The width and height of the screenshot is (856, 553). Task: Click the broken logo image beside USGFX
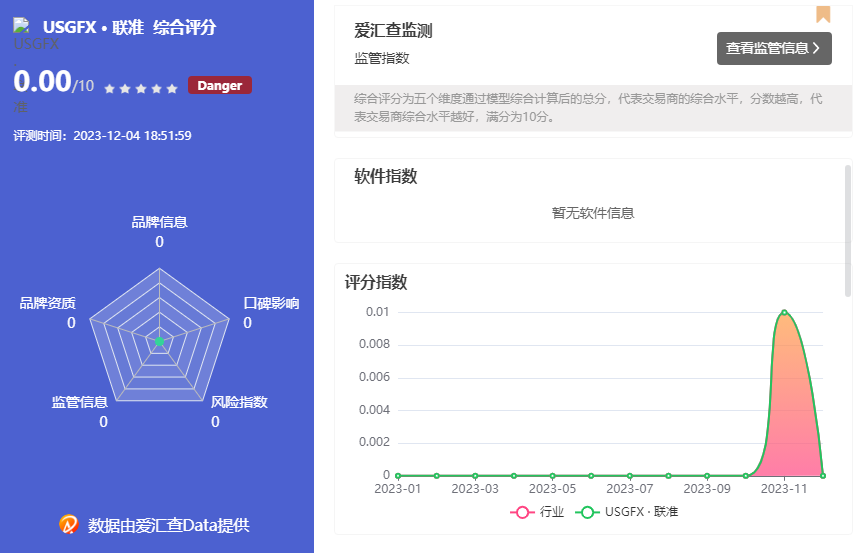(x=21, y=25)
